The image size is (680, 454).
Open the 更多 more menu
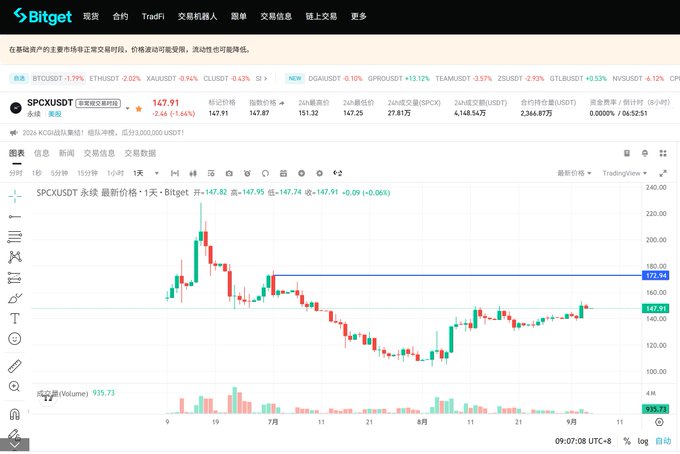pos(359,16)
